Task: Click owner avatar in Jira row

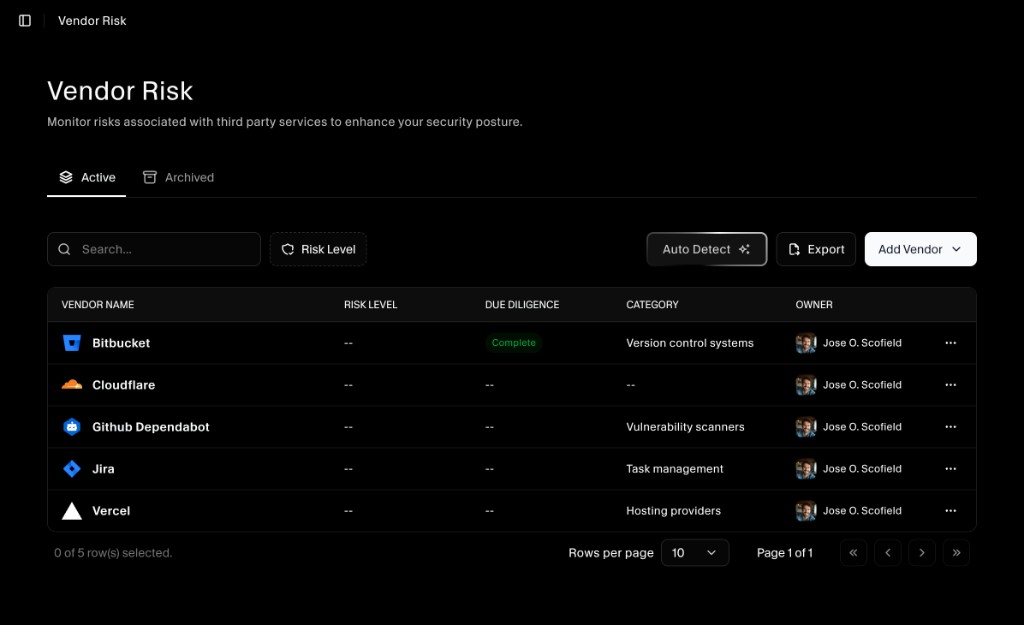Action: point(806,468)
